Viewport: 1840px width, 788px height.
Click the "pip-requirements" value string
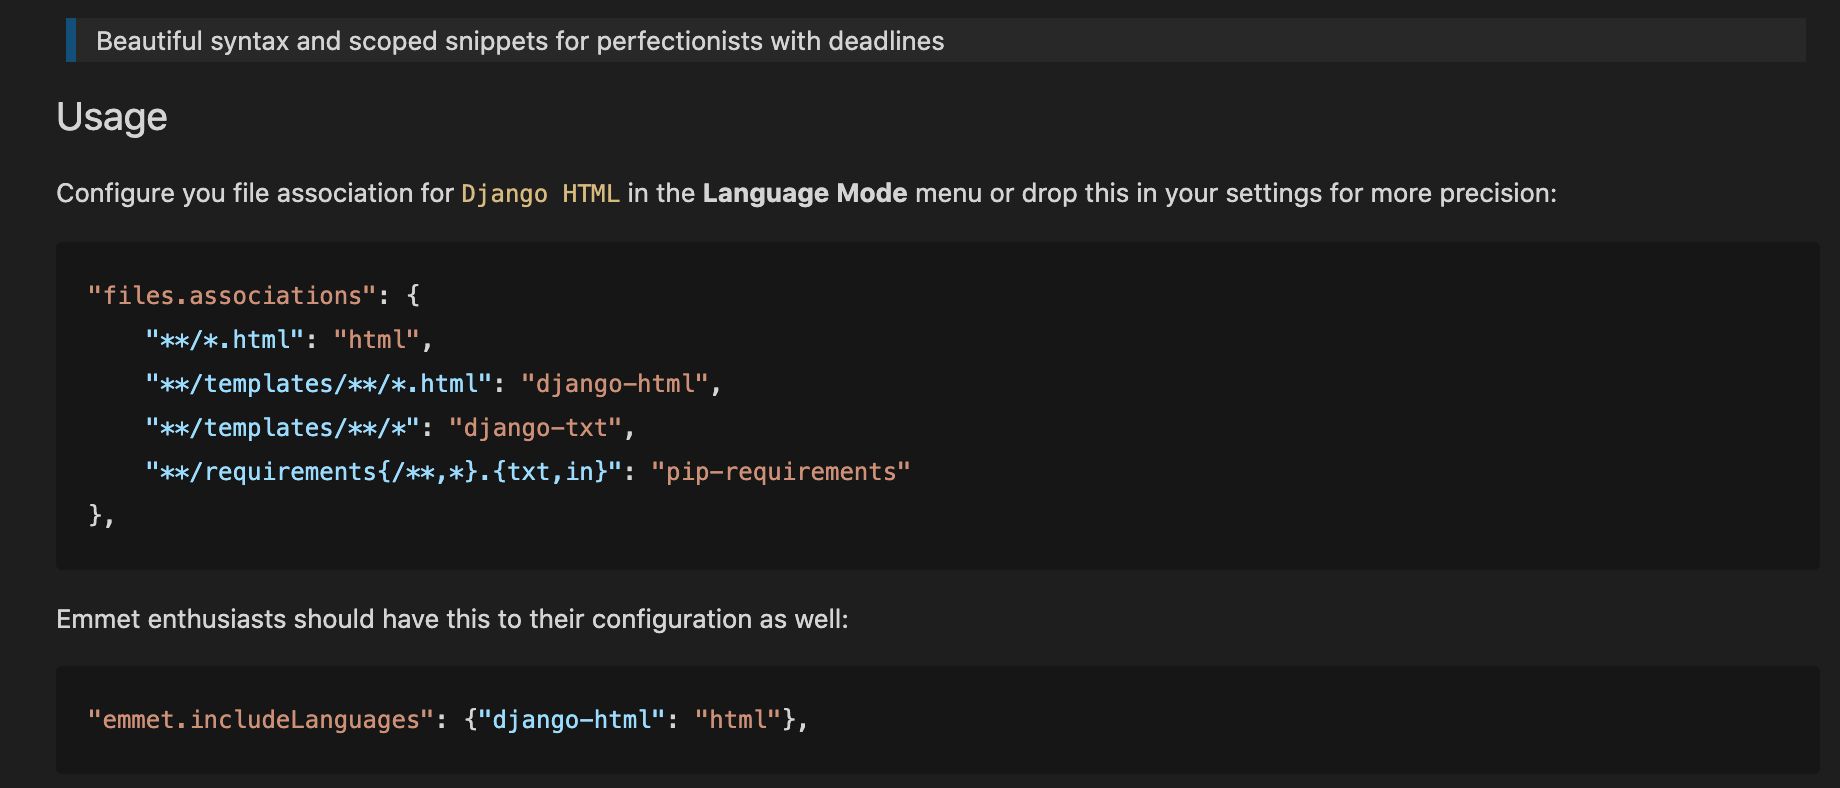pos(780,472)
